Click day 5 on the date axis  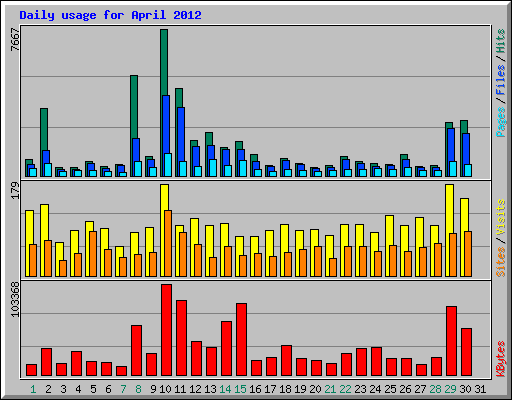point(93,389)
